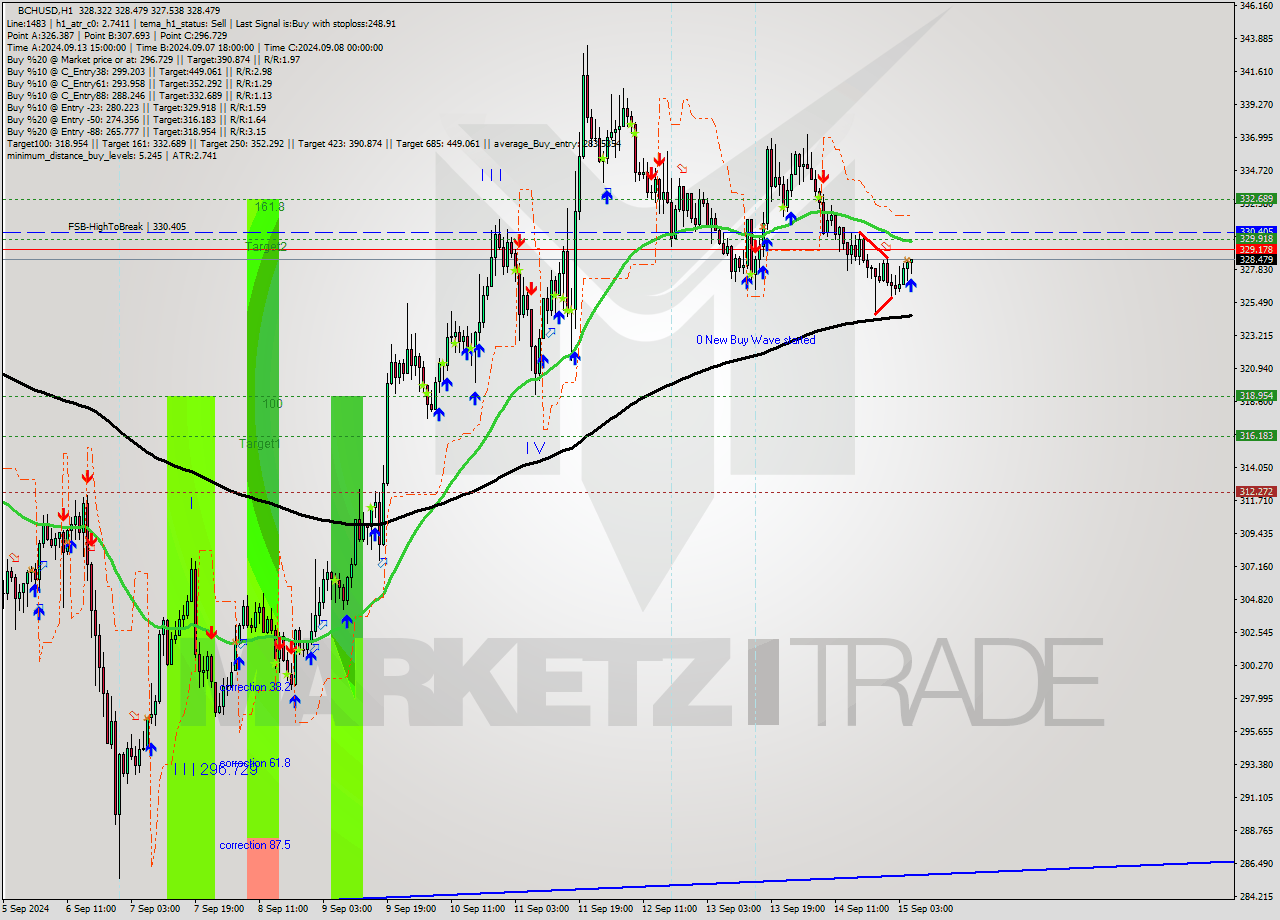This screenshot has height=920, width=1280.
Task: Click the 323.215 price axis label
Action: click(1256, 336)
